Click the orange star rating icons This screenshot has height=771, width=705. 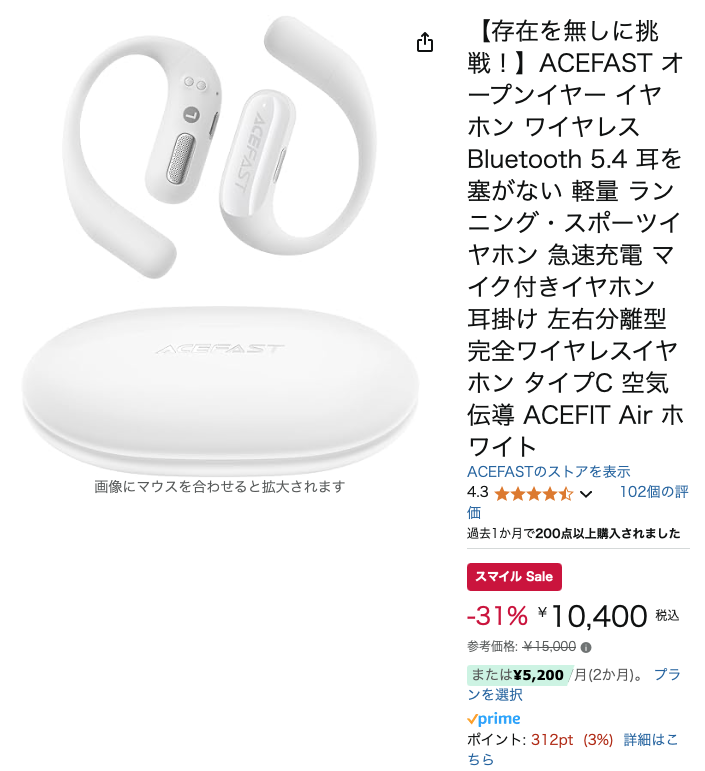tap(534, 493)
